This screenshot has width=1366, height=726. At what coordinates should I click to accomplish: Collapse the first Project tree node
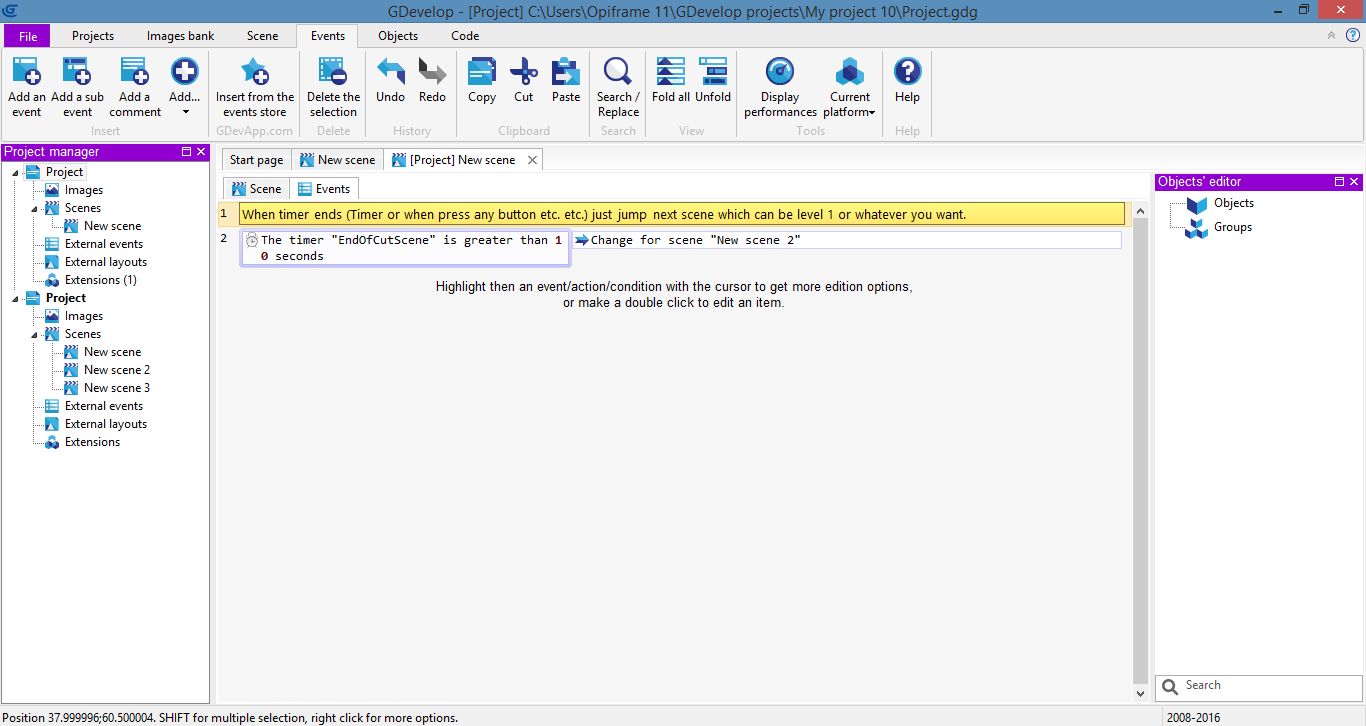[16, 172]
